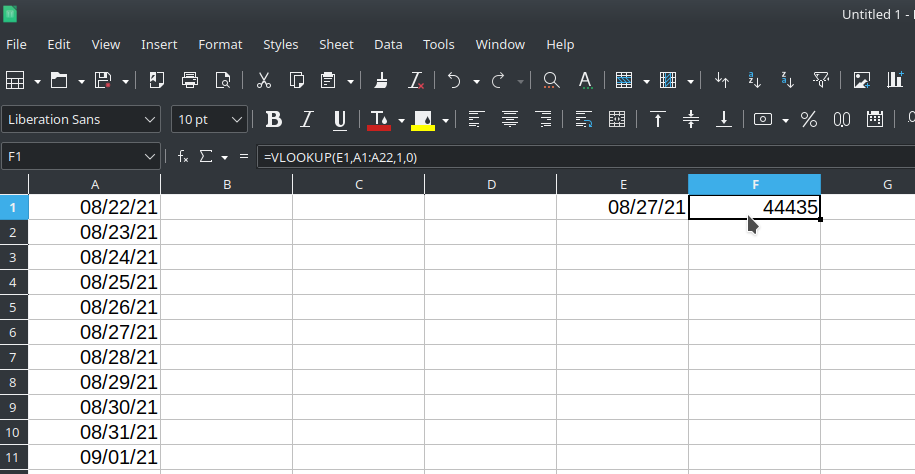Click the Paste clipboard icon
The image size is (915, 474).
point(328,80)
